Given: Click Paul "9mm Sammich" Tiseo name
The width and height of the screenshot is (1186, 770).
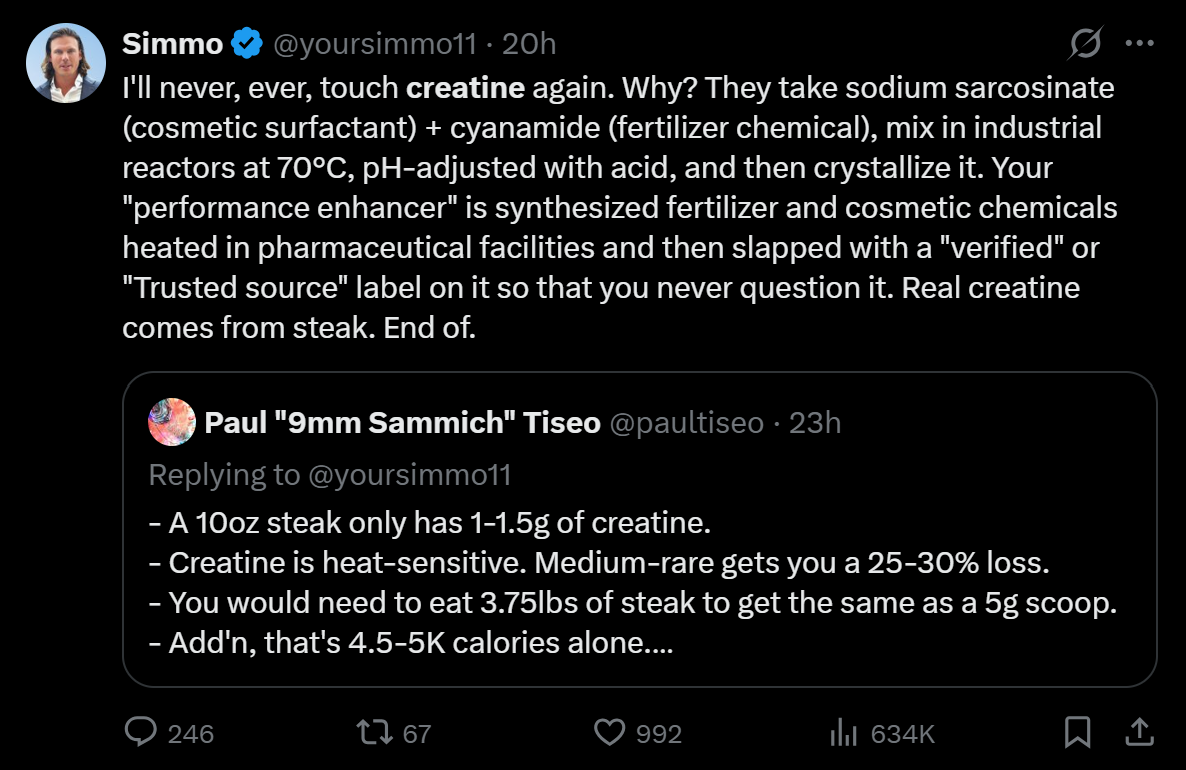Looking at the screenshot, I should pos(402,423).
